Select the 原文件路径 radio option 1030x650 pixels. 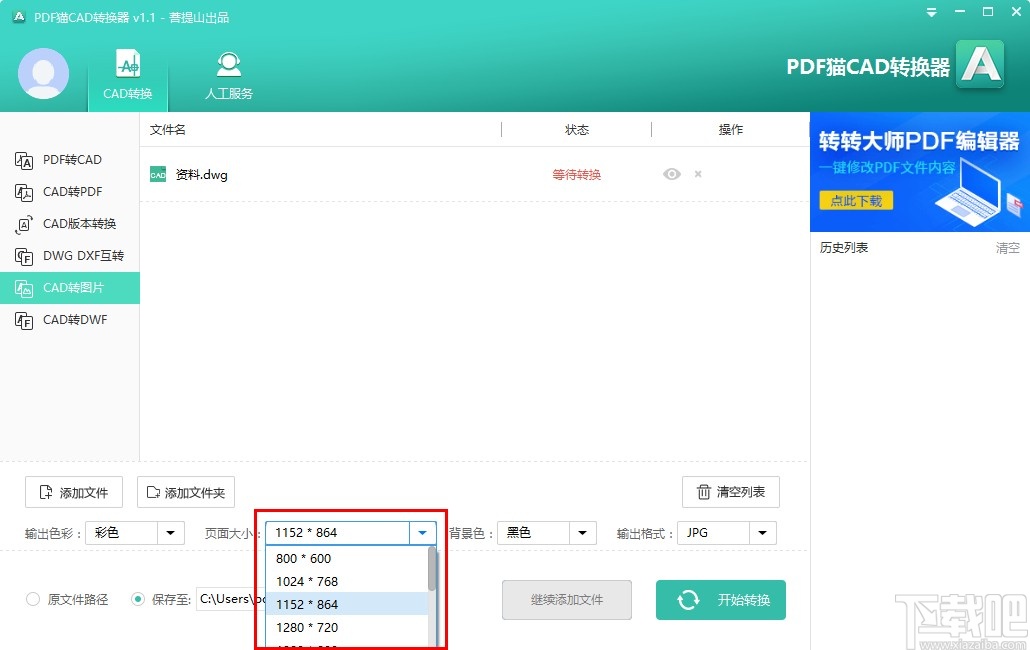click(x=31, y=598)
